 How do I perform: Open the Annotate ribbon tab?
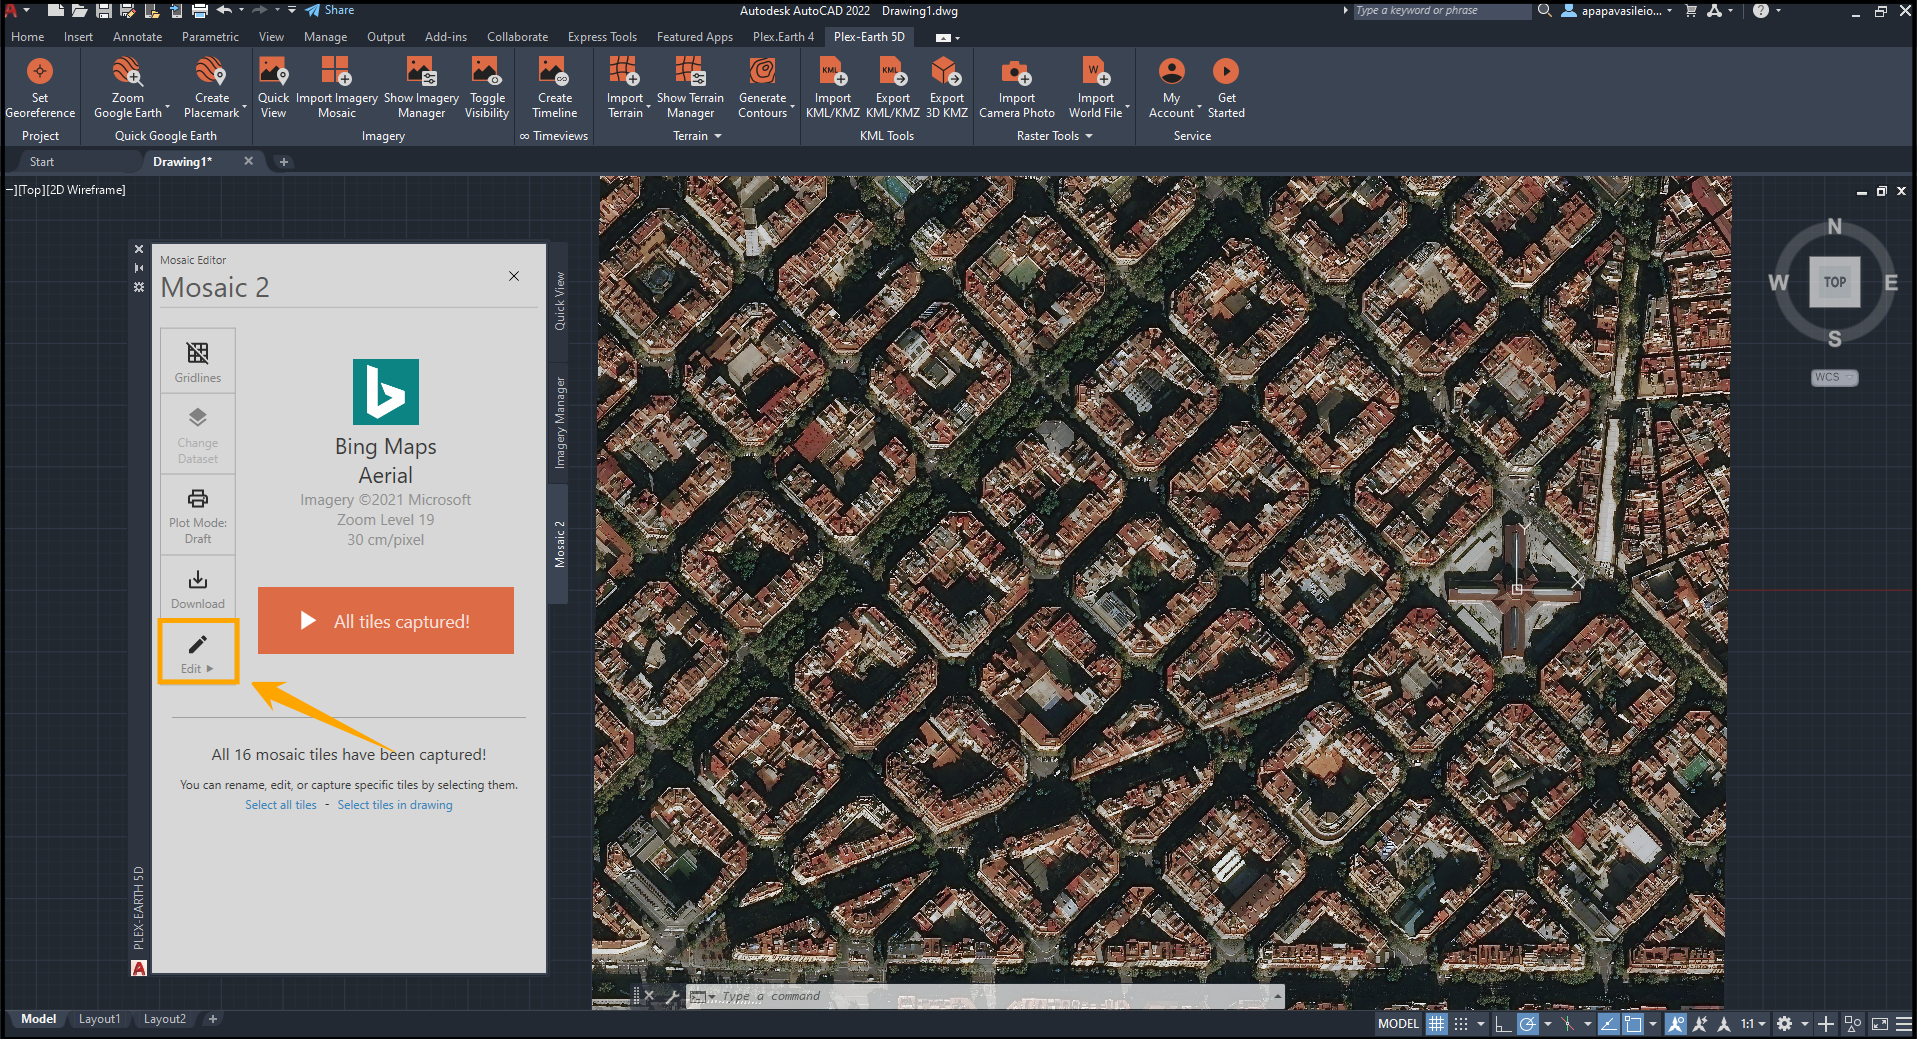coord(137,37)
